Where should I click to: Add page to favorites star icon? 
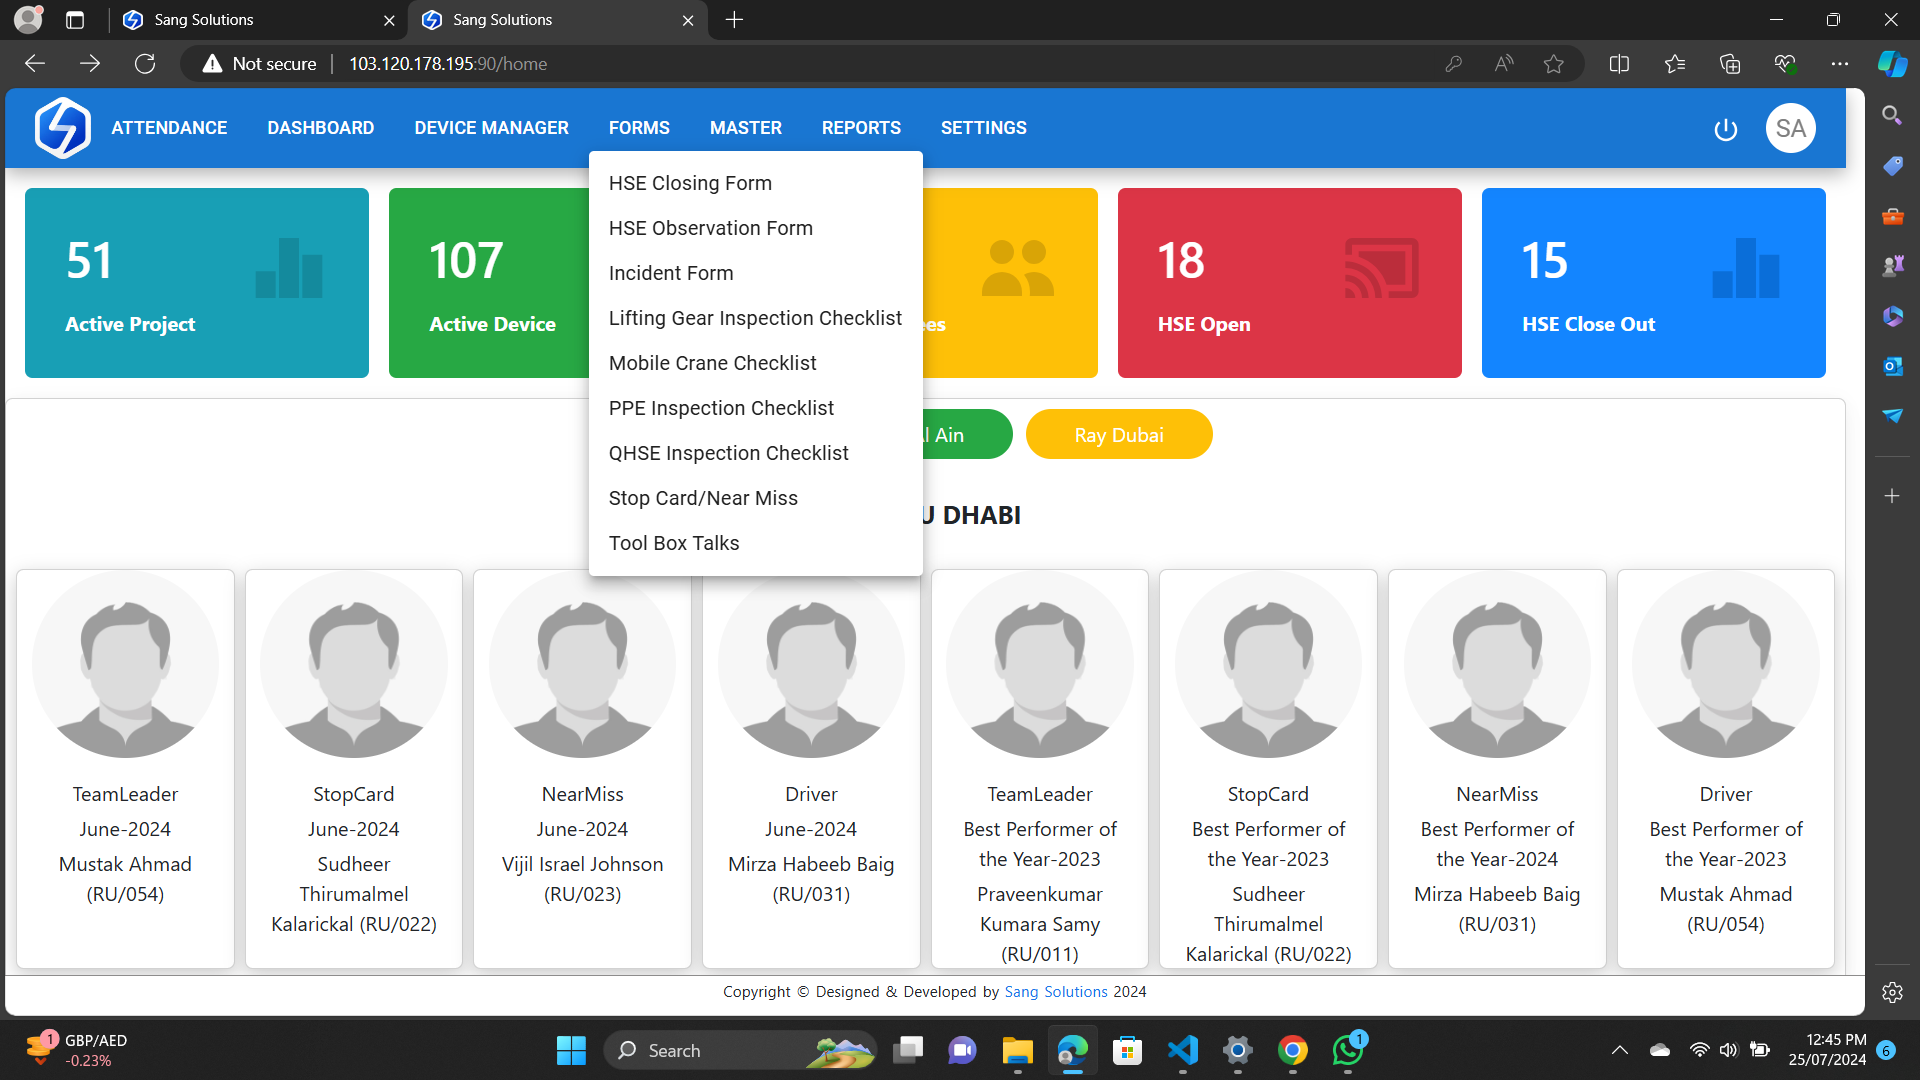[1553, 64]
